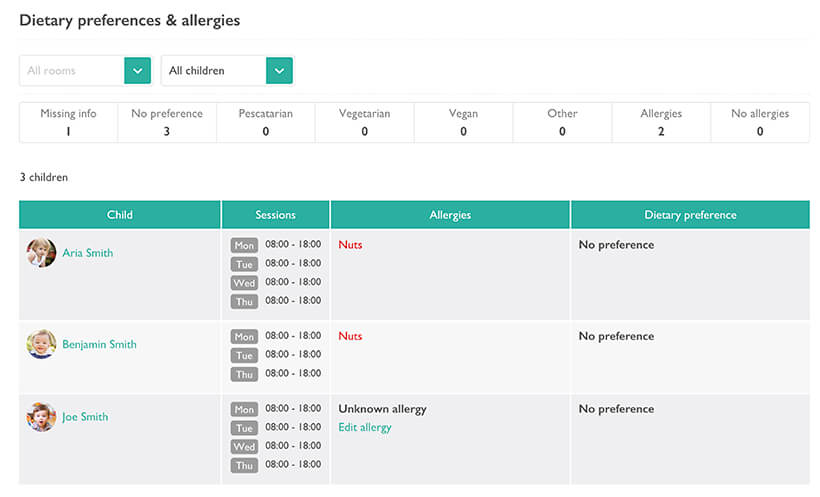Expand the All rooms dropdown arrow
Viewport: 820px width, 497px height.
[x=137, y=71]
